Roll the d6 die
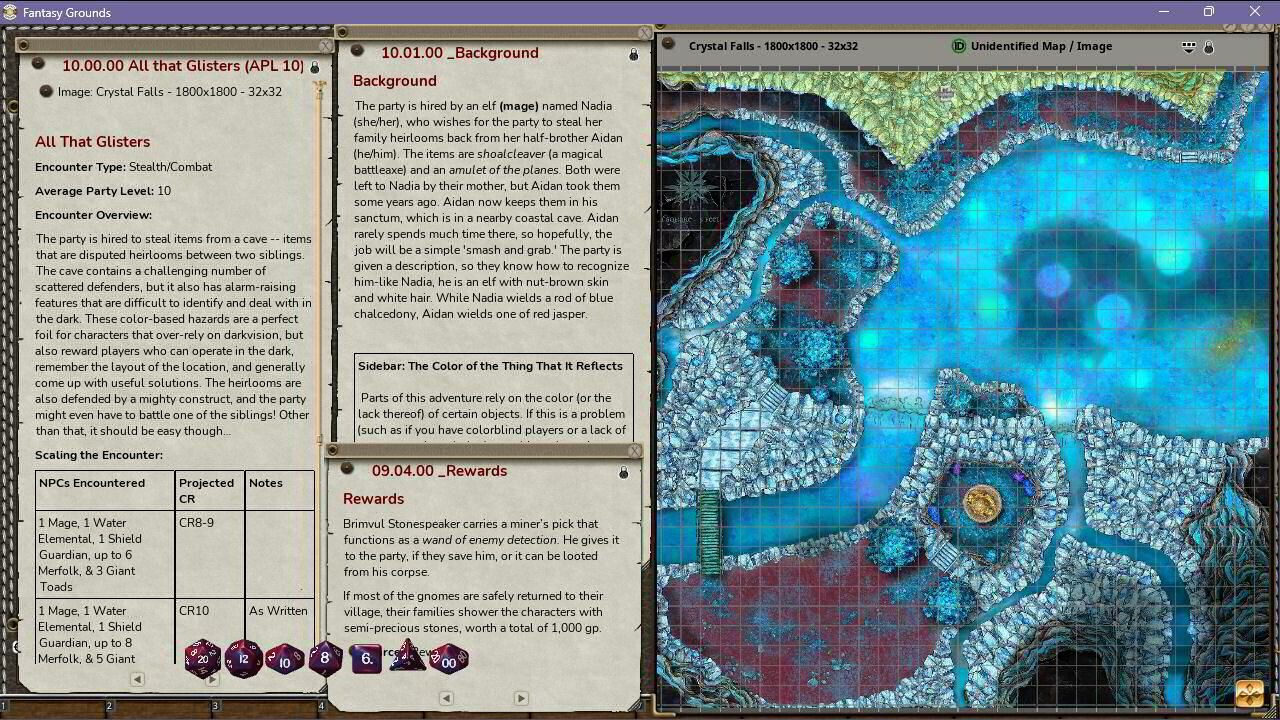 [x=366, y=657]
